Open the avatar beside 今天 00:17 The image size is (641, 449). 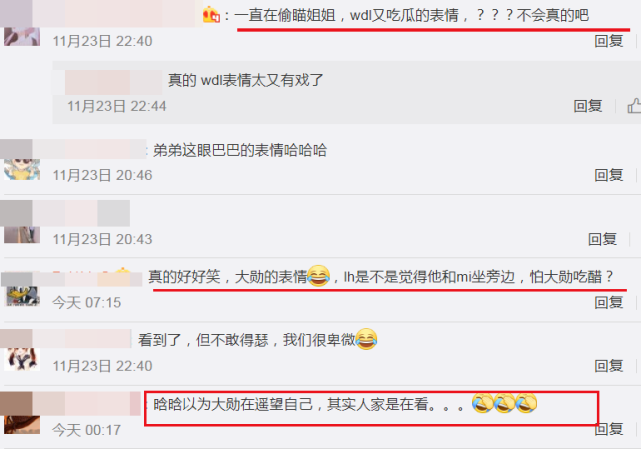point(22,424)
